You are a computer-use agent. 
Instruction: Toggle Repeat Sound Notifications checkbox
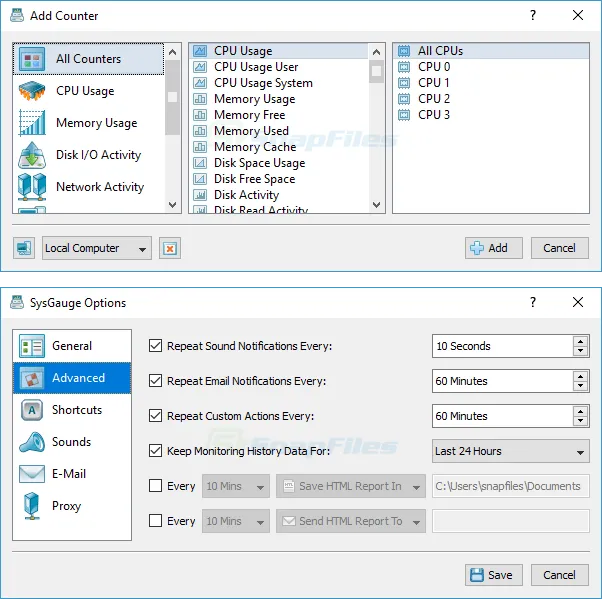coord(155,346)
